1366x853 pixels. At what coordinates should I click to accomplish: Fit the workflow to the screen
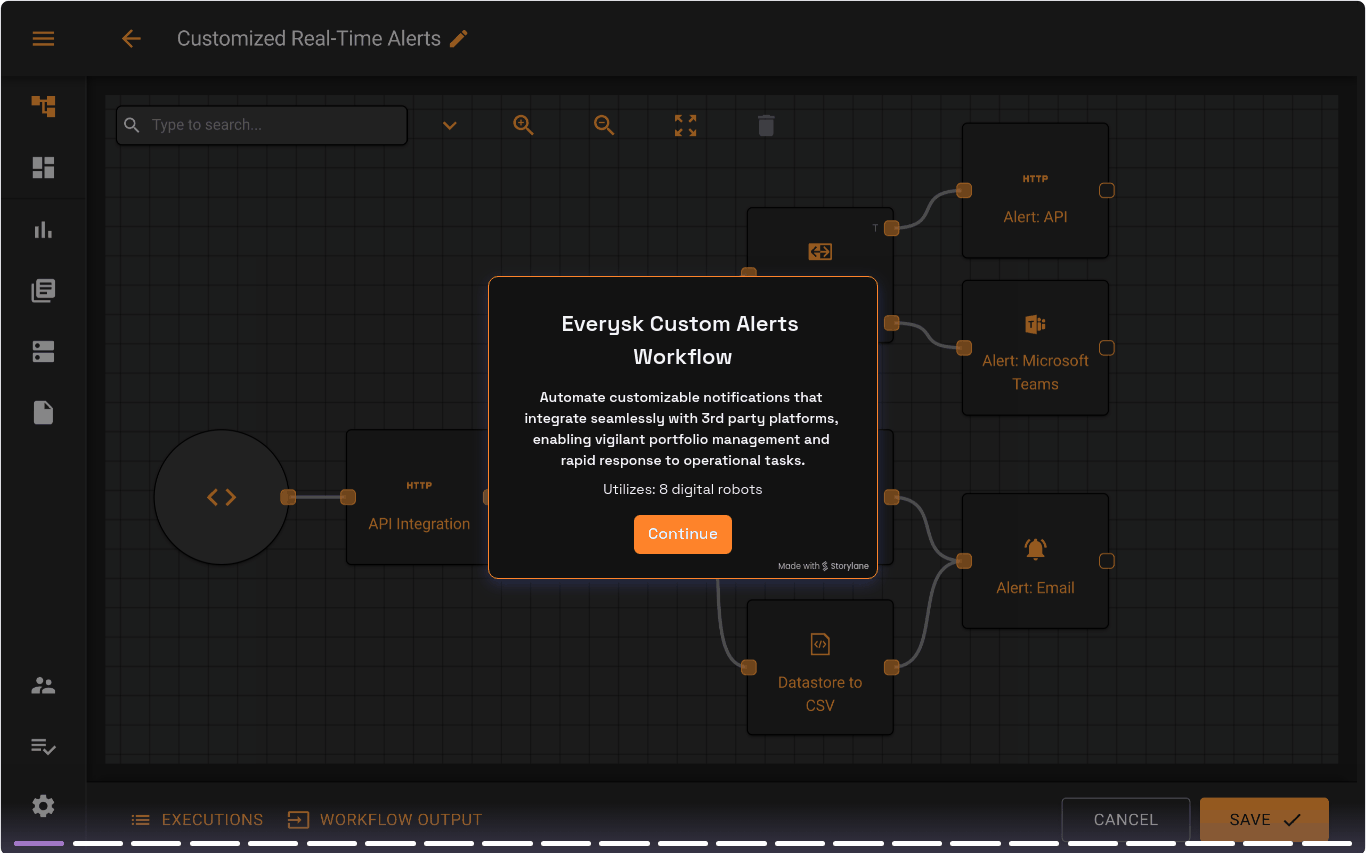click(684, 124)
